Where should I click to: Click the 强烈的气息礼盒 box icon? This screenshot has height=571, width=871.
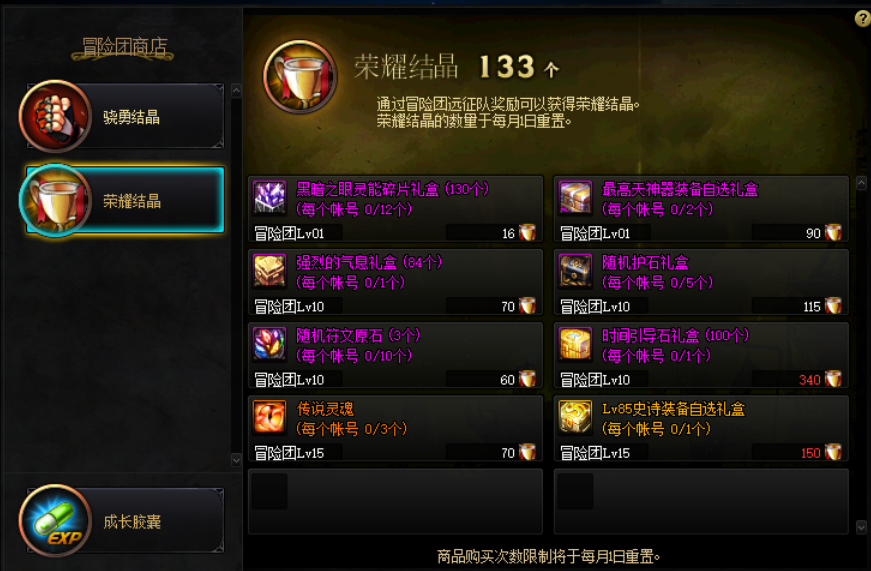pyautogui.click(x=270, y=271)
